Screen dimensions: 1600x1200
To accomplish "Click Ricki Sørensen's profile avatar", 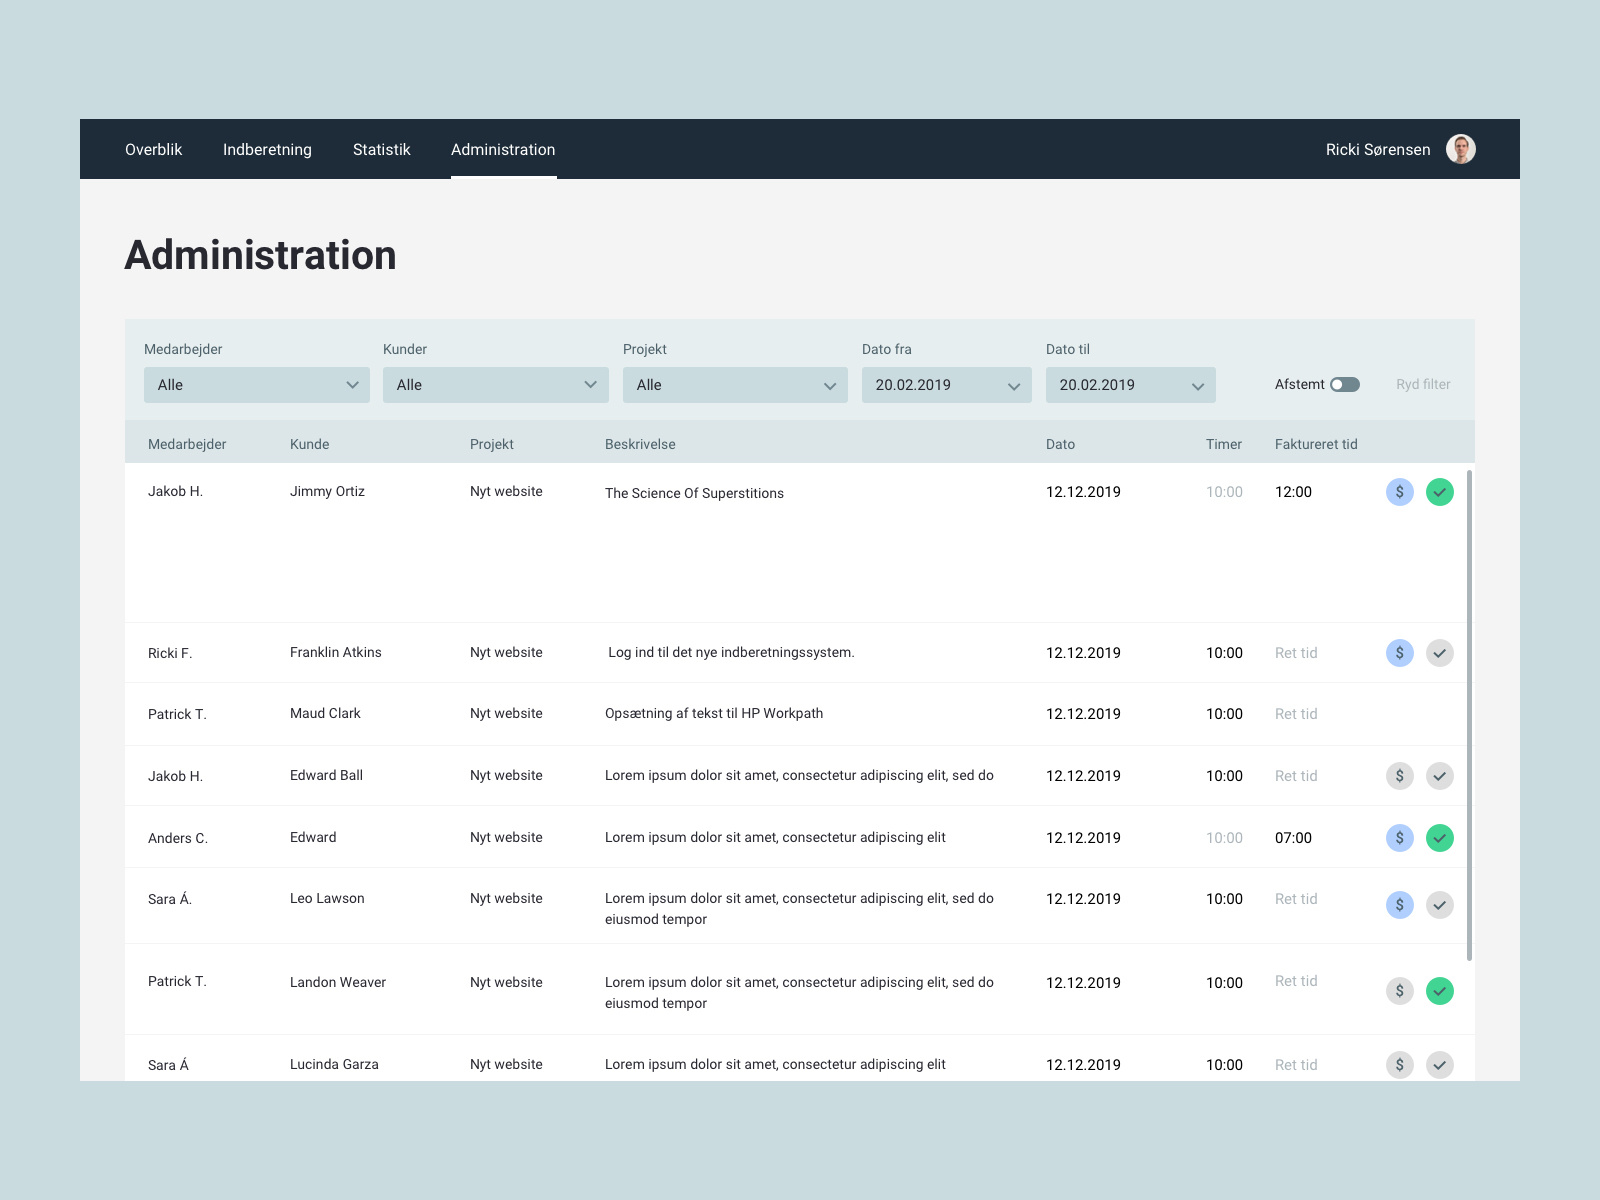I will click(1460, 148).
